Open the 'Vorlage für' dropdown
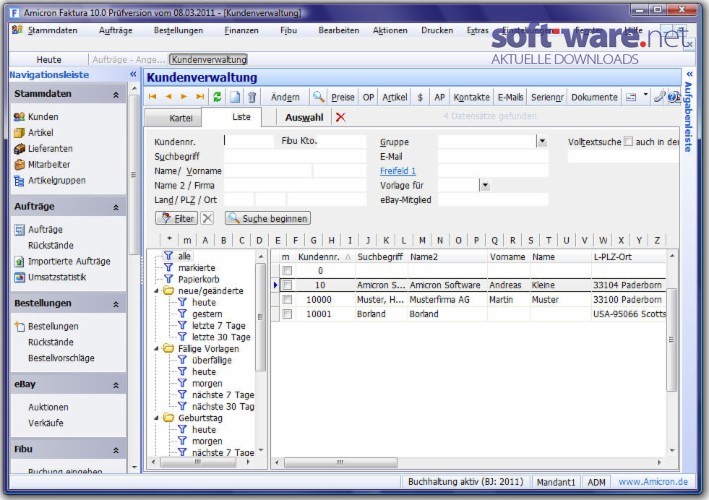709x500 pixels. pos(485,185)
